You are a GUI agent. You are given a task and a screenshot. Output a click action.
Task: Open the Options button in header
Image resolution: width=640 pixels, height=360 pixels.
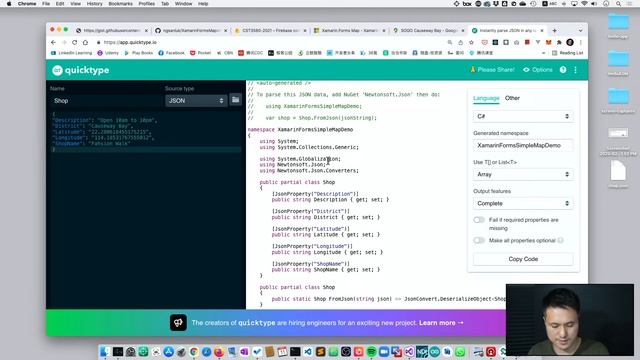coord(538,70)
